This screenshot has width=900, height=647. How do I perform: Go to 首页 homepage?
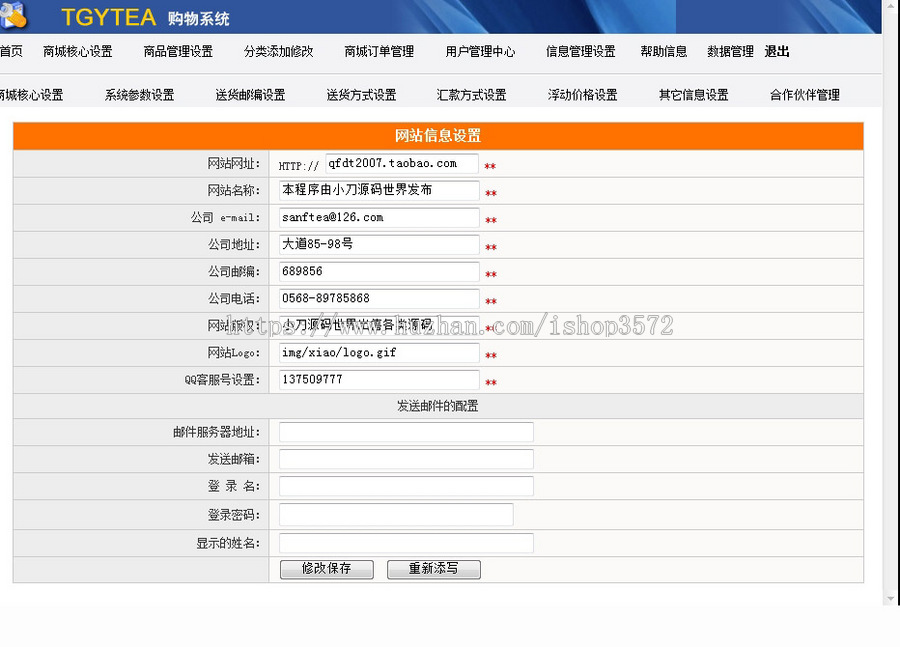(x=11, y=51)
